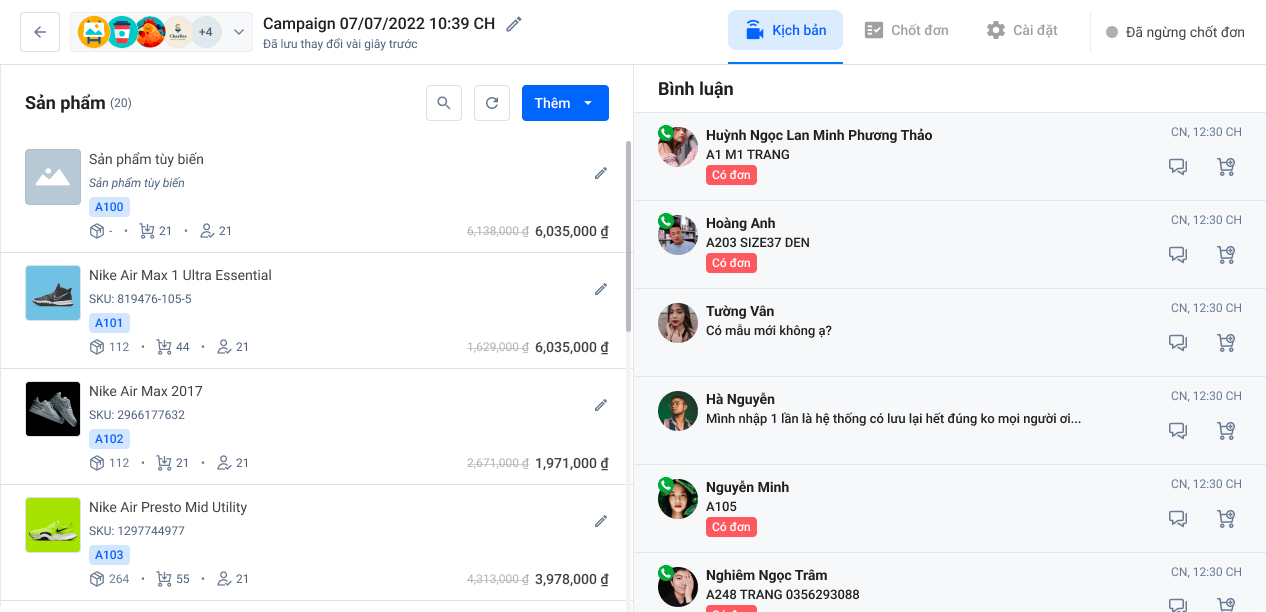Image resolution: width=1266 pixels, height=612 pixels.
Task: Refresh the product list
Action: click(x=492, y=103)
